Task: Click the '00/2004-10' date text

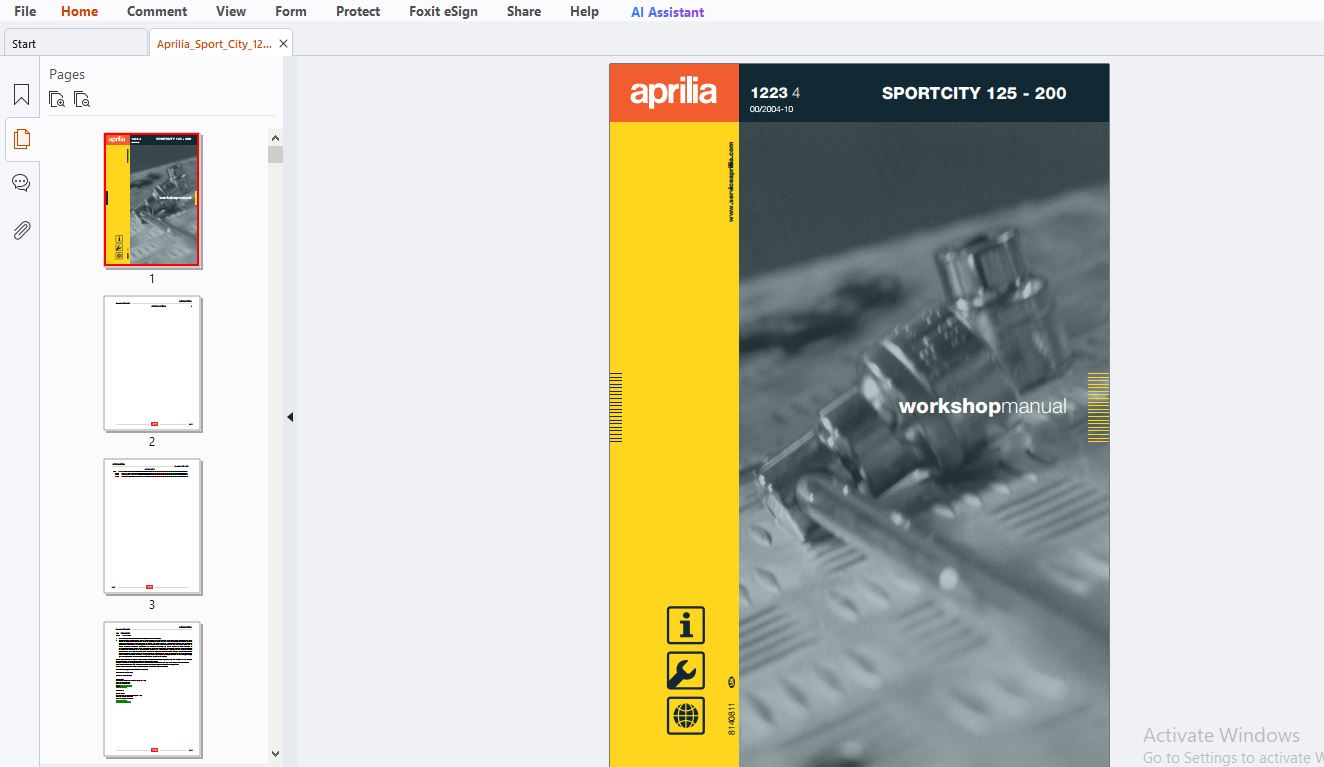Action: [771, 109]
